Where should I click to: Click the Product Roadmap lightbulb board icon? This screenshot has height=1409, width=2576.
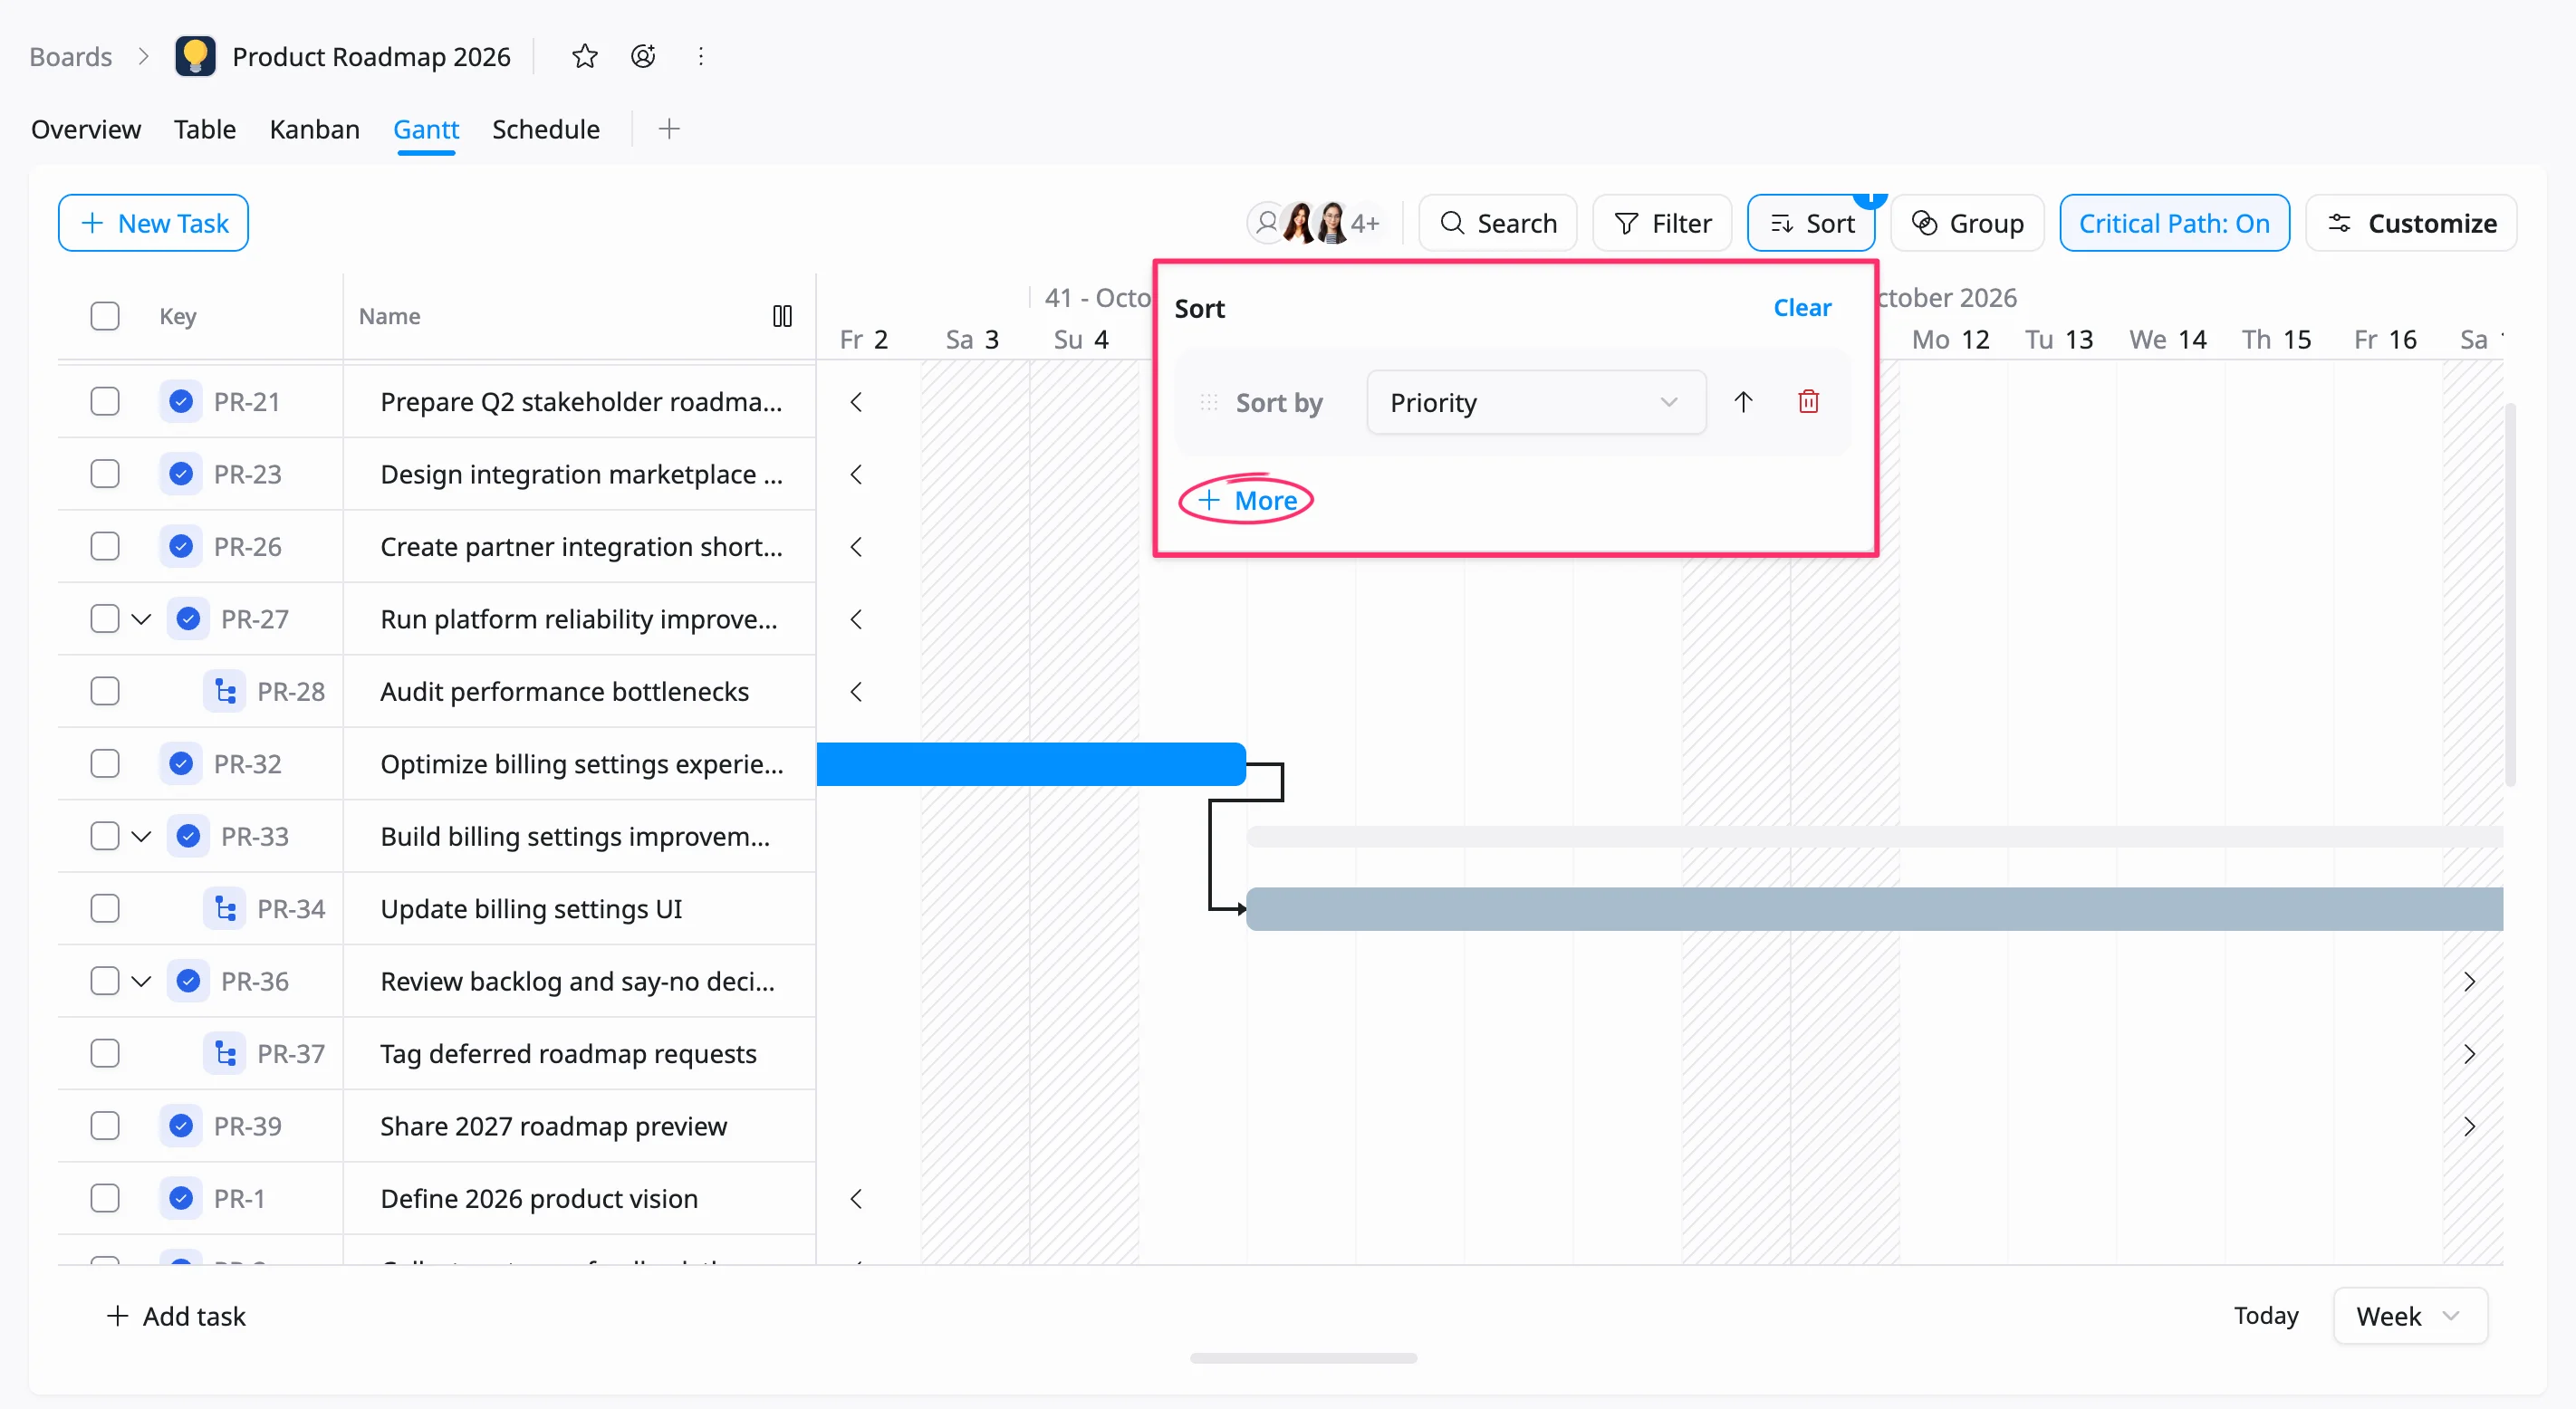(x=195, y=56)
